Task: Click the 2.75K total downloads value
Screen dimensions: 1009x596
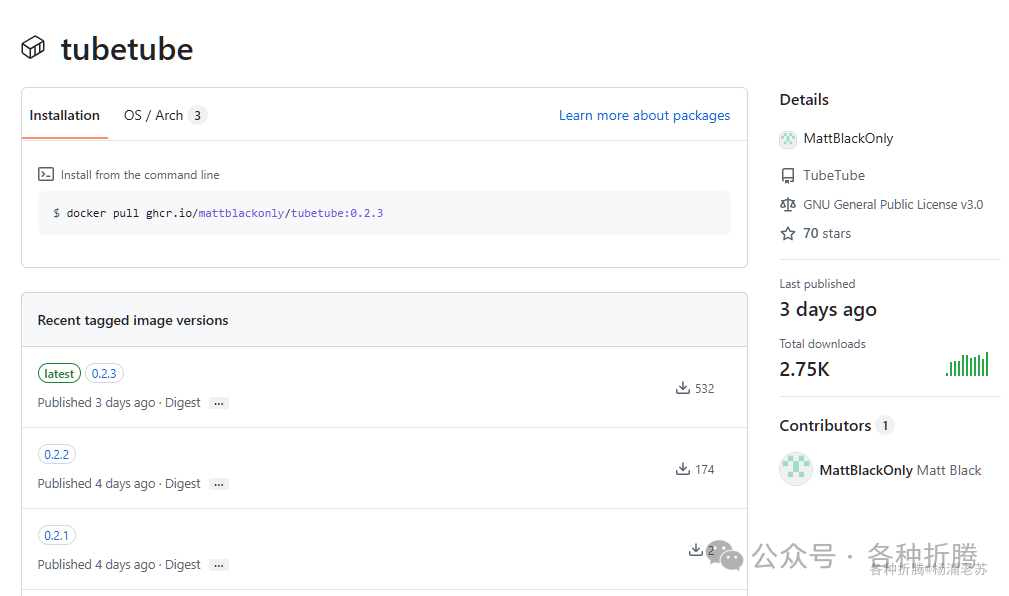Action: coord(804,369)
